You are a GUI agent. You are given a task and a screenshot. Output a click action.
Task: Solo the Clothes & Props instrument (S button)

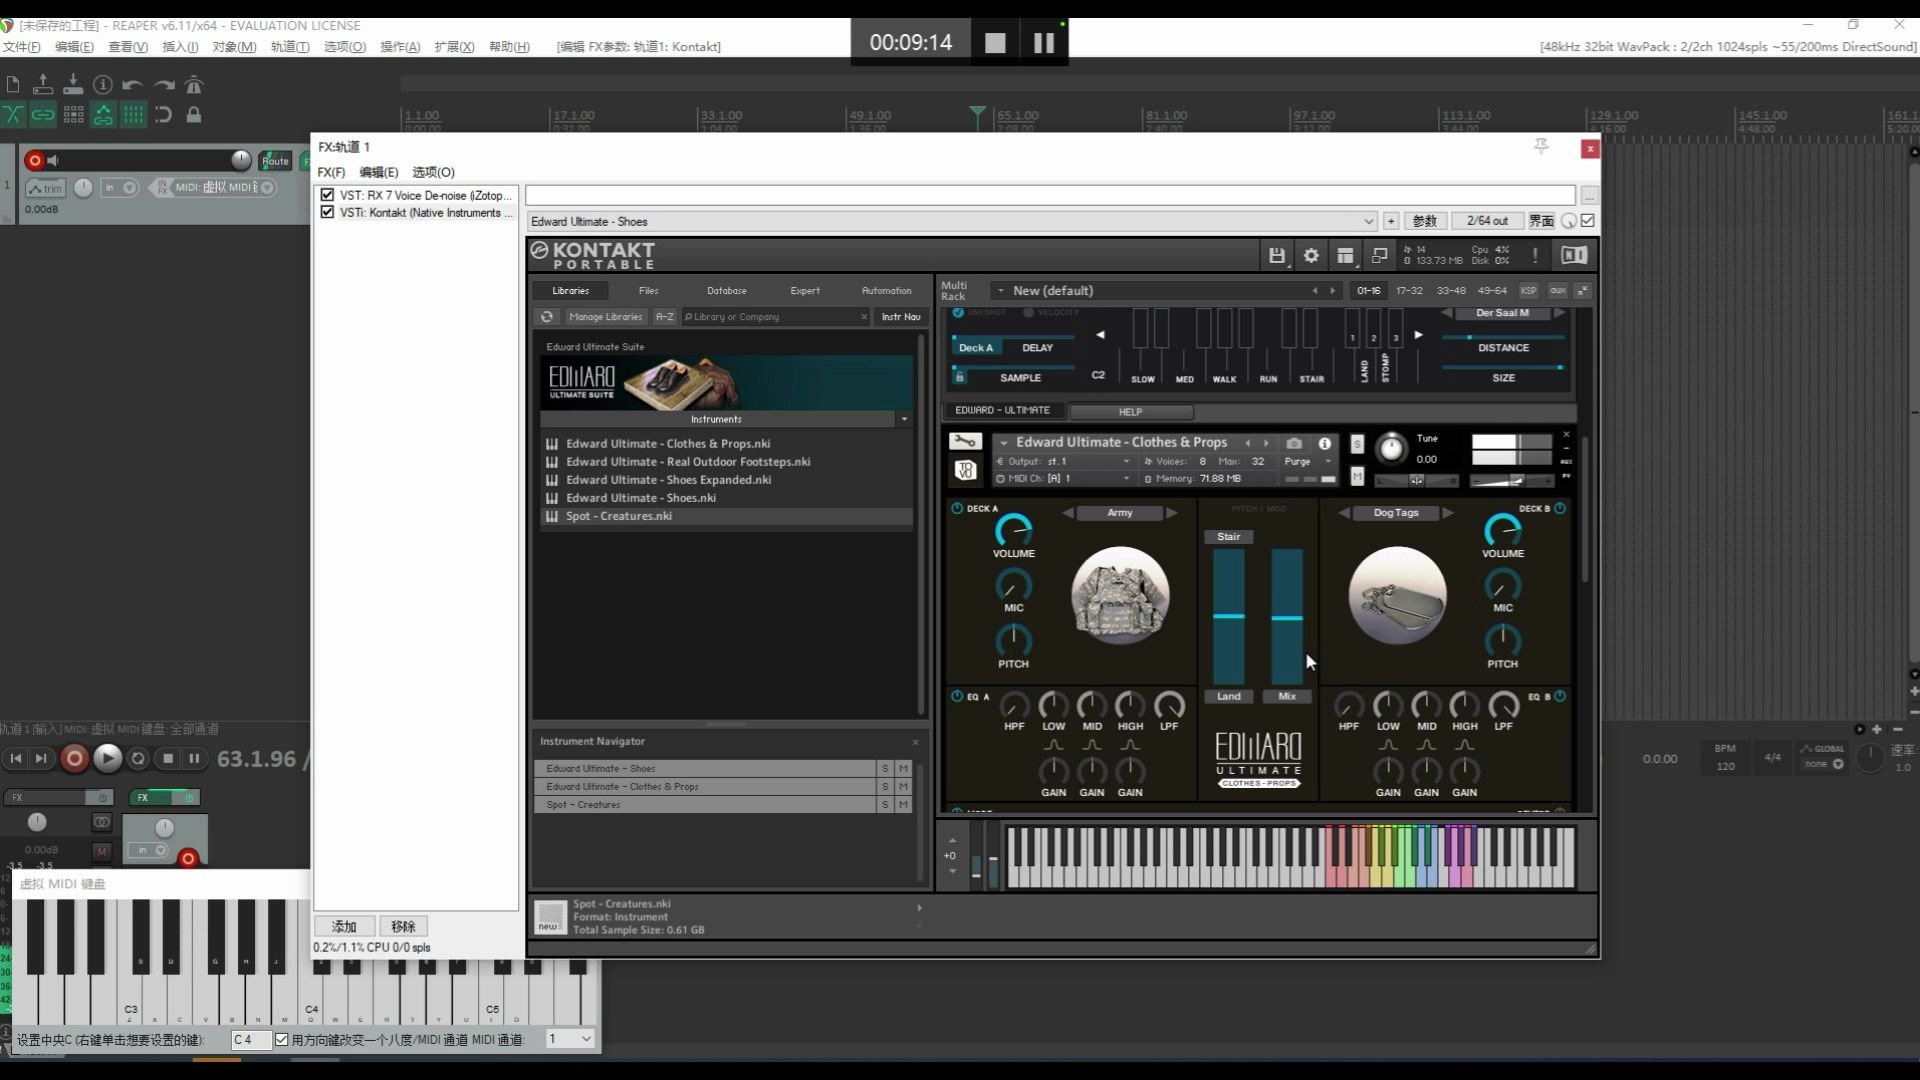coord(1357,444)
